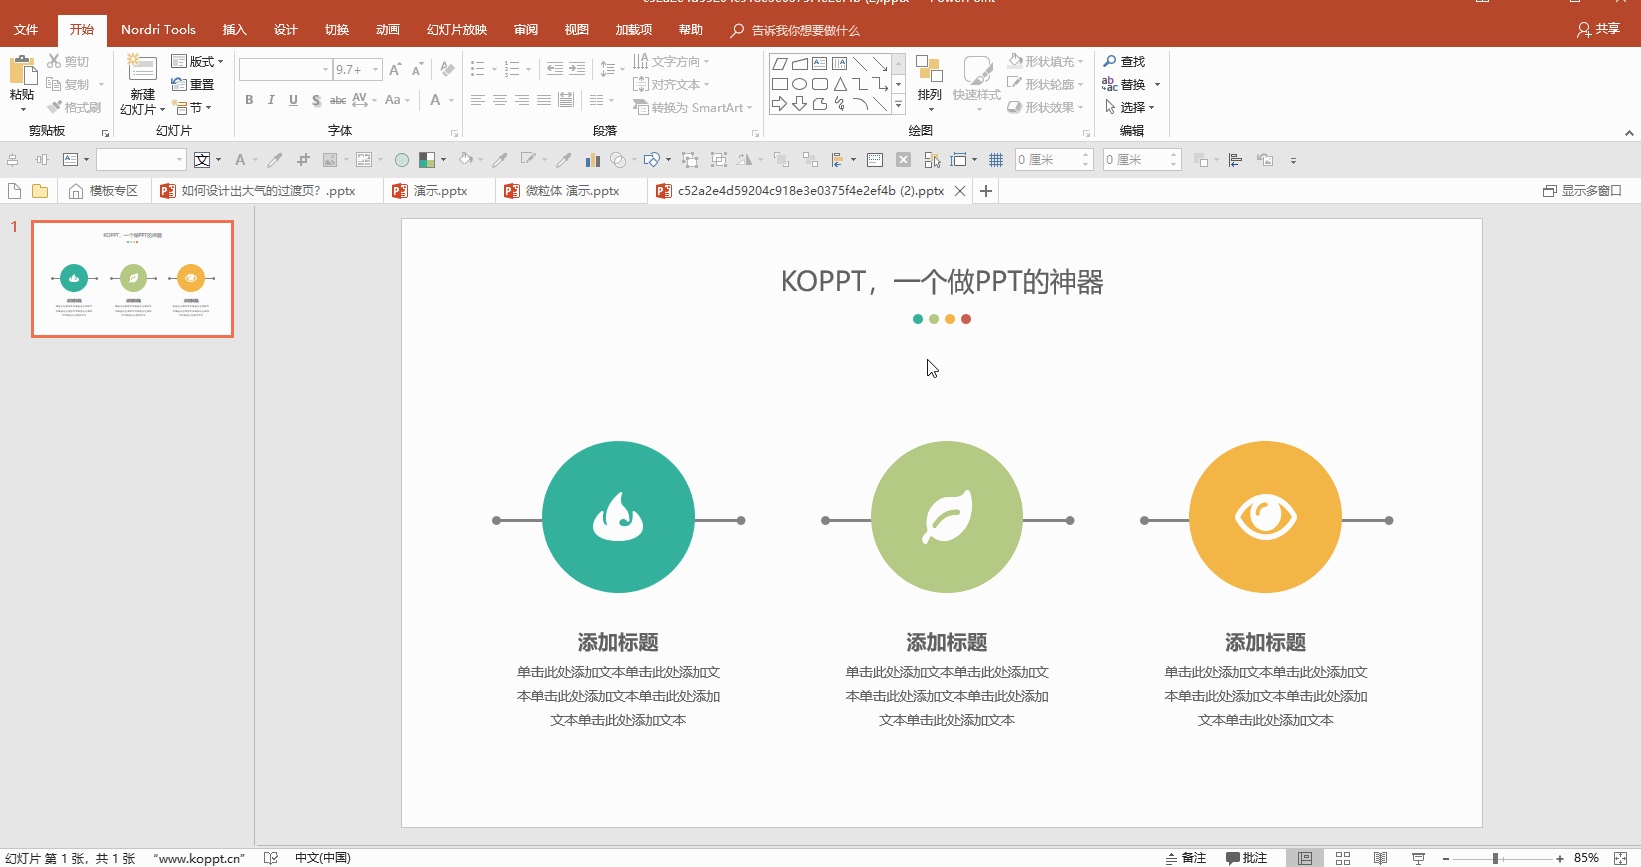Screen dimensions: 1641x867
Task: Open the Change Case (Aa) dropdown
Action: (397, 100)
